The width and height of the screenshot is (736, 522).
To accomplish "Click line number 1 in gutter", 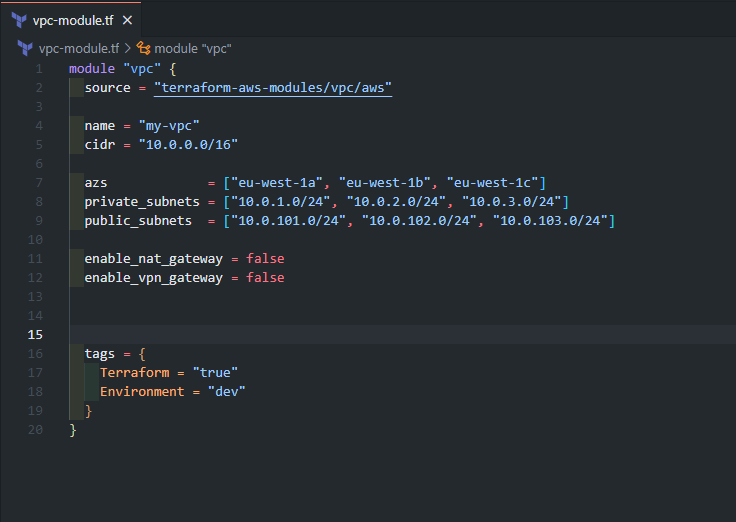I will 39,69.
